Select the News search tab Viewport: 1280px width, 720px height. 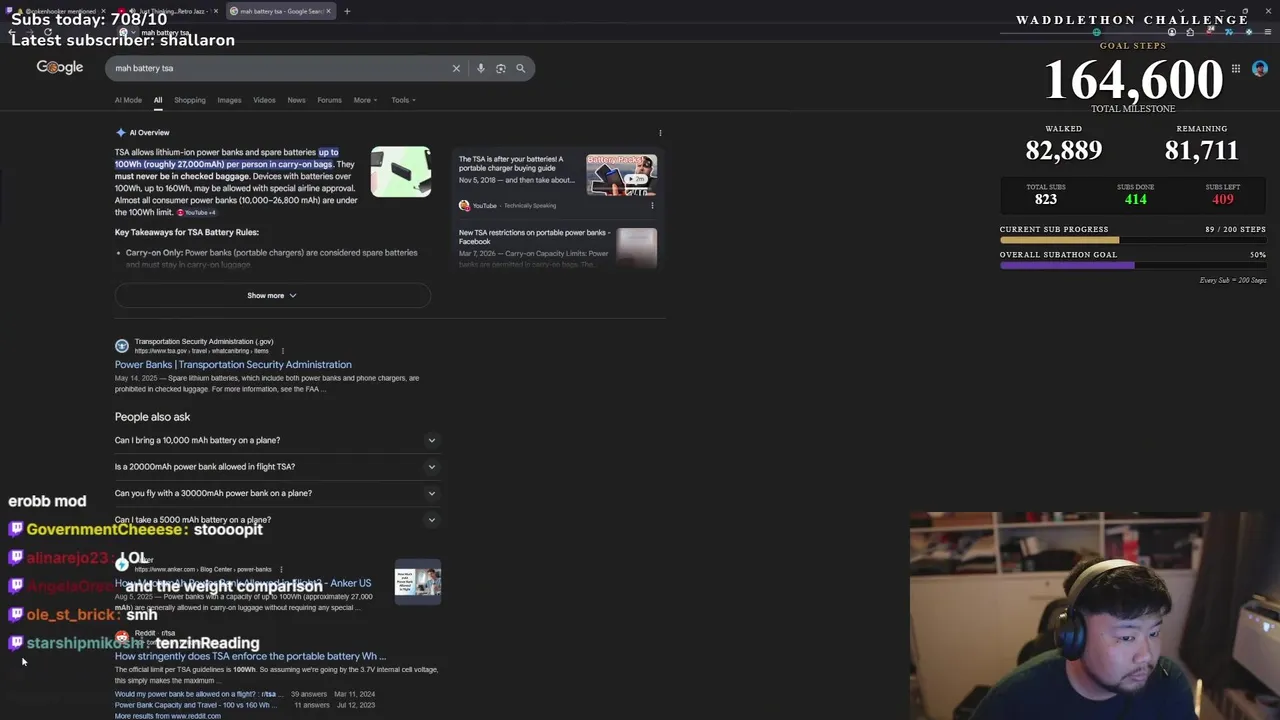[x=296, y=100]
